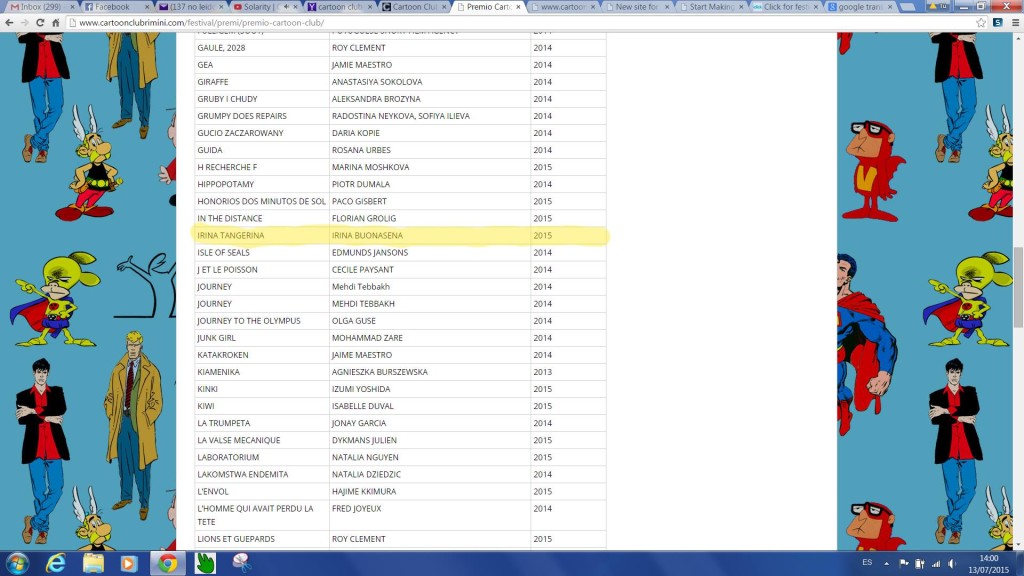Switch to the (137 no leídos) mail tab
The width and height of the screenshot is (1024, 576).
189,7
